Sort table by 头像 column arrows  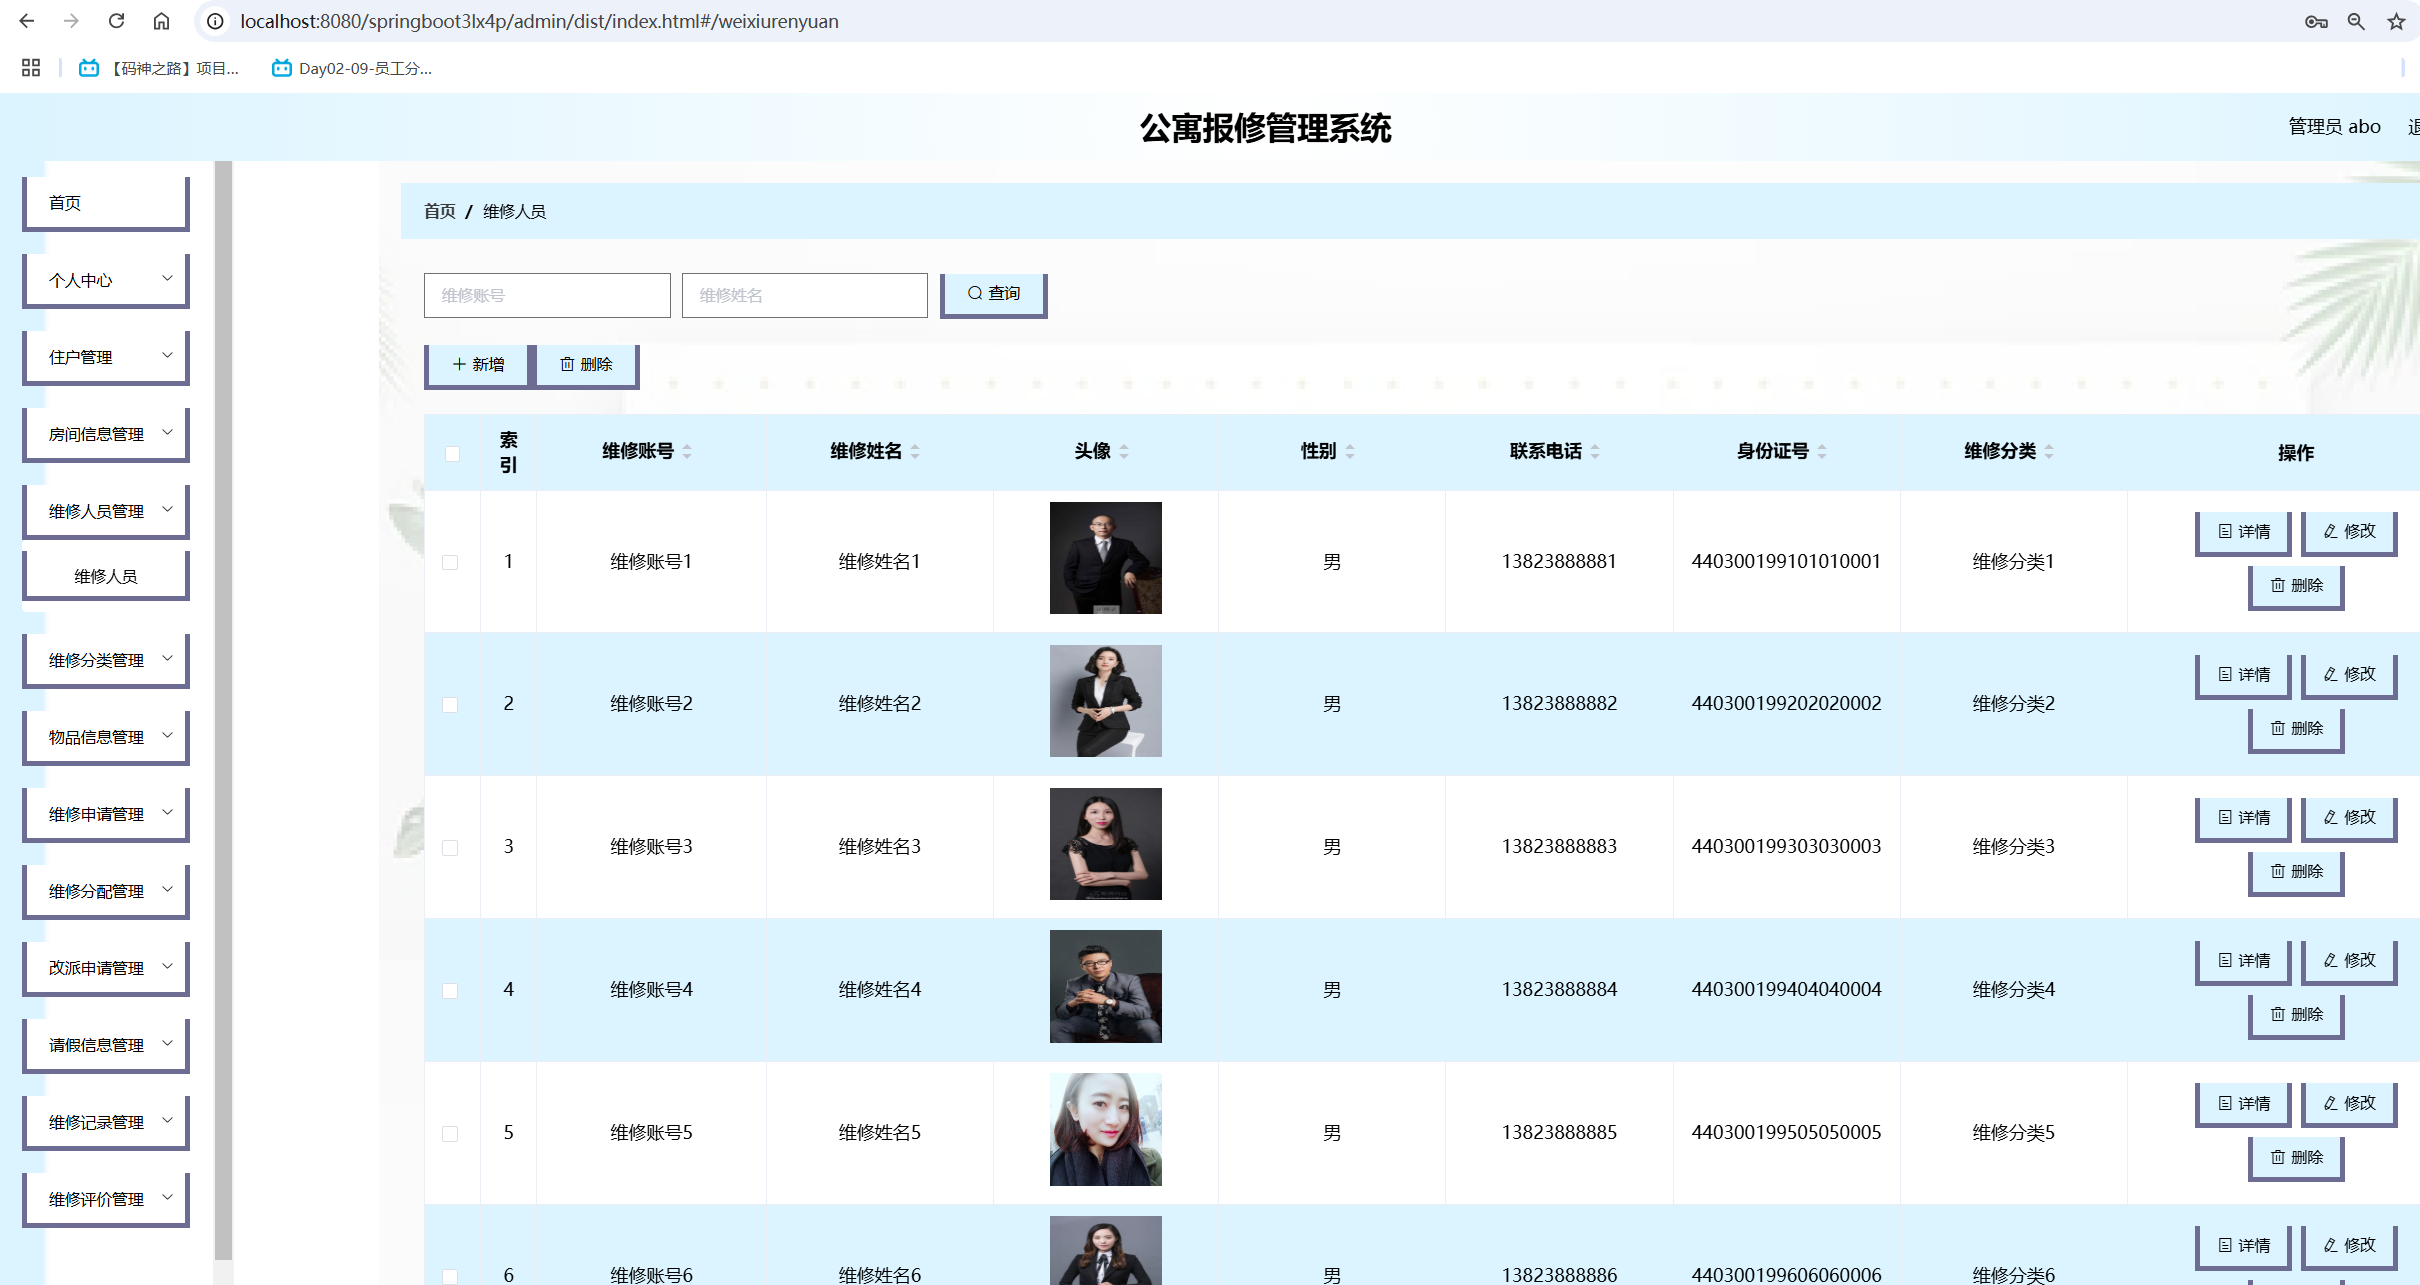tap(1124, 452)
